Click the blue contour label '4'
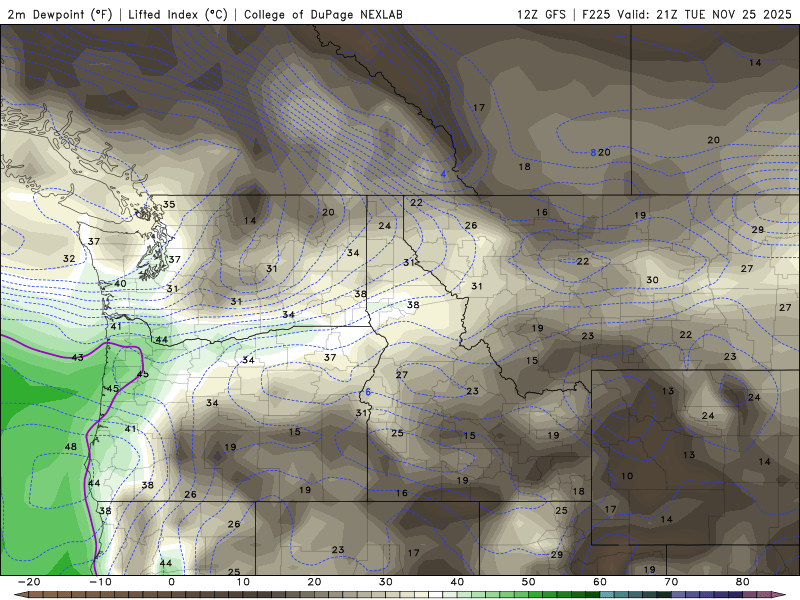Viewport: 800px width, 600px height. click(x=443, y=174)
